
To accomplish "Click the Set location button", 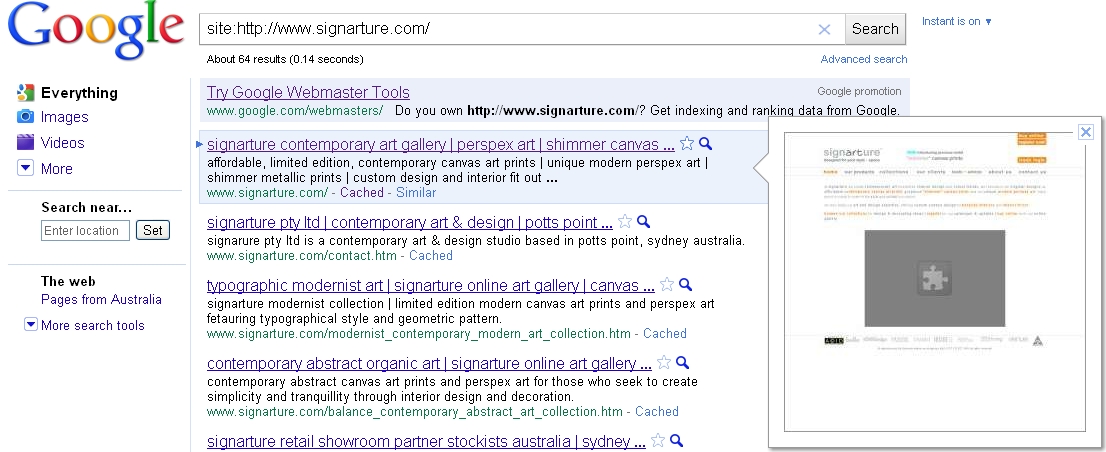I will pyautogui.click(x=152, y=230).
